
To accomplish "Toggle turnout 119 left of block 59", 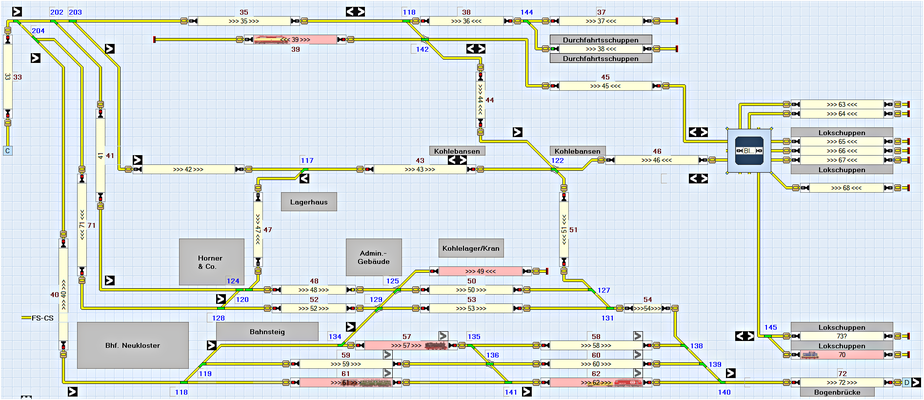I will pos(202,365).
